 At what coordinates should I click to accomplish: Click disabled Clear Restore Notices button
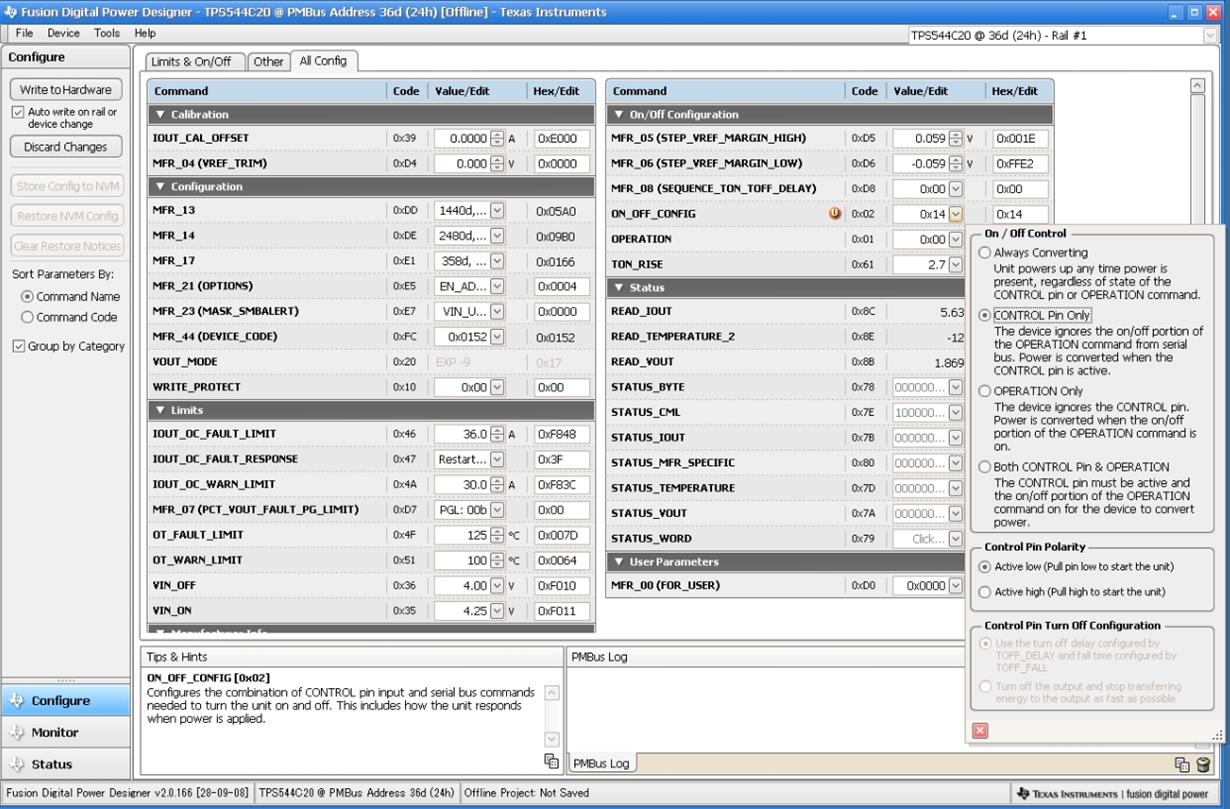(66, 246)
